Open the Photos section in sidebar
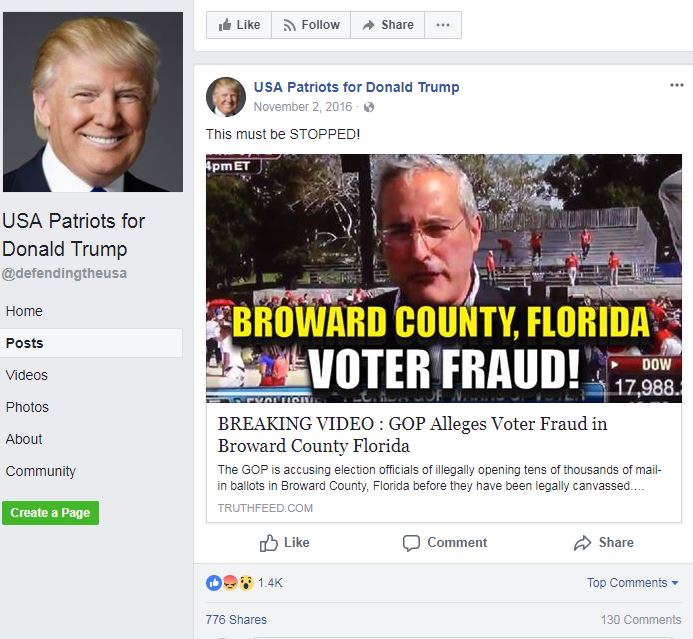 point(27,407)
